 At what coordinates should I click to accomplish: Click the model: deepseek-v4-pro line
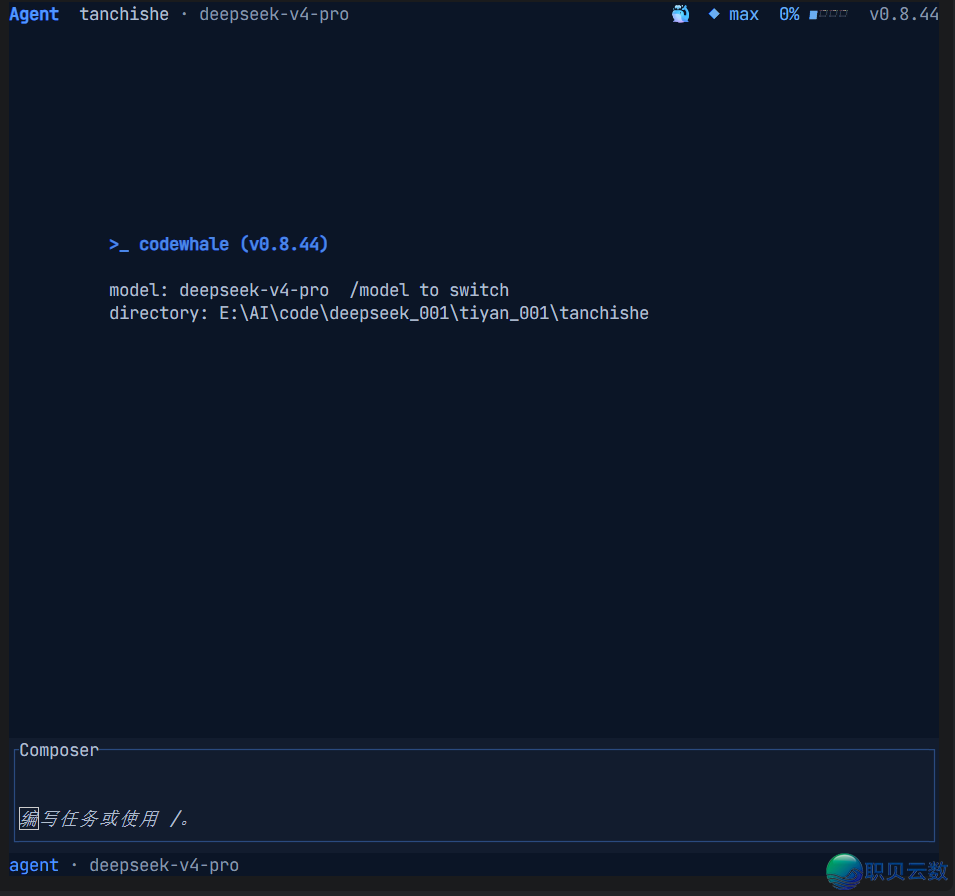219,290
